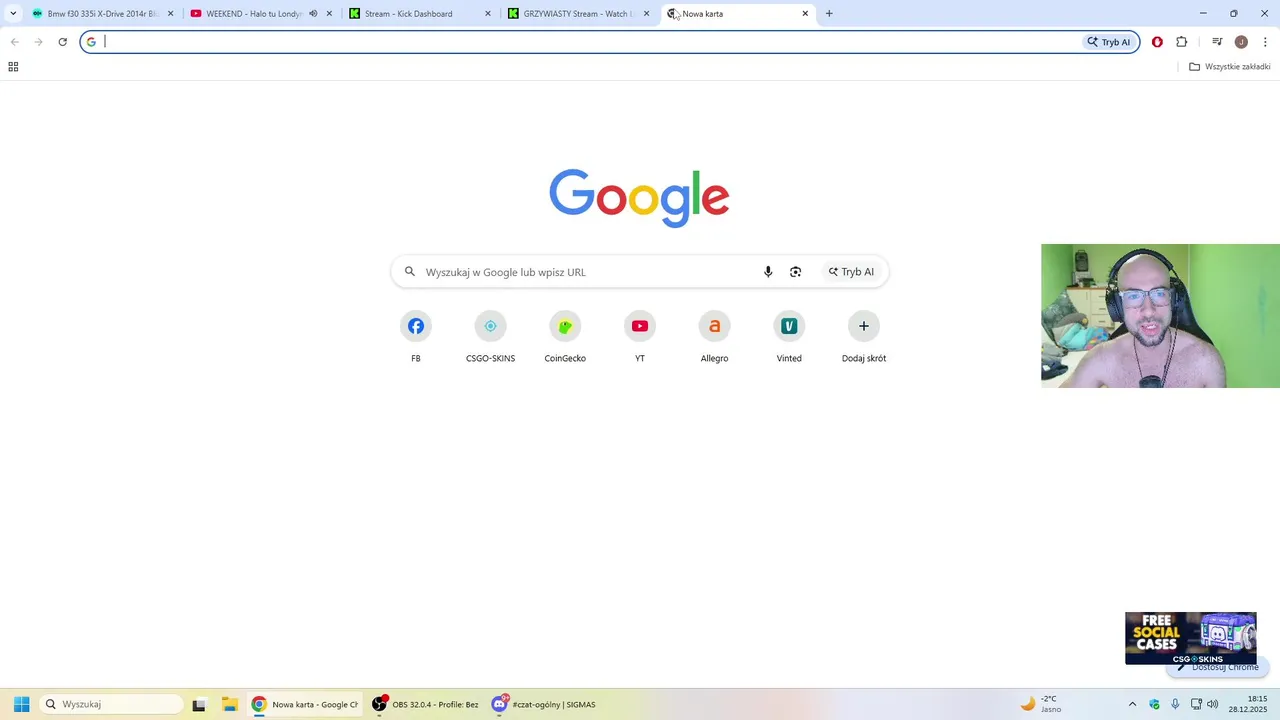This screenshot has width=1280, height=720.
Task: Go back to the previous page
Action: coord(14,42)
